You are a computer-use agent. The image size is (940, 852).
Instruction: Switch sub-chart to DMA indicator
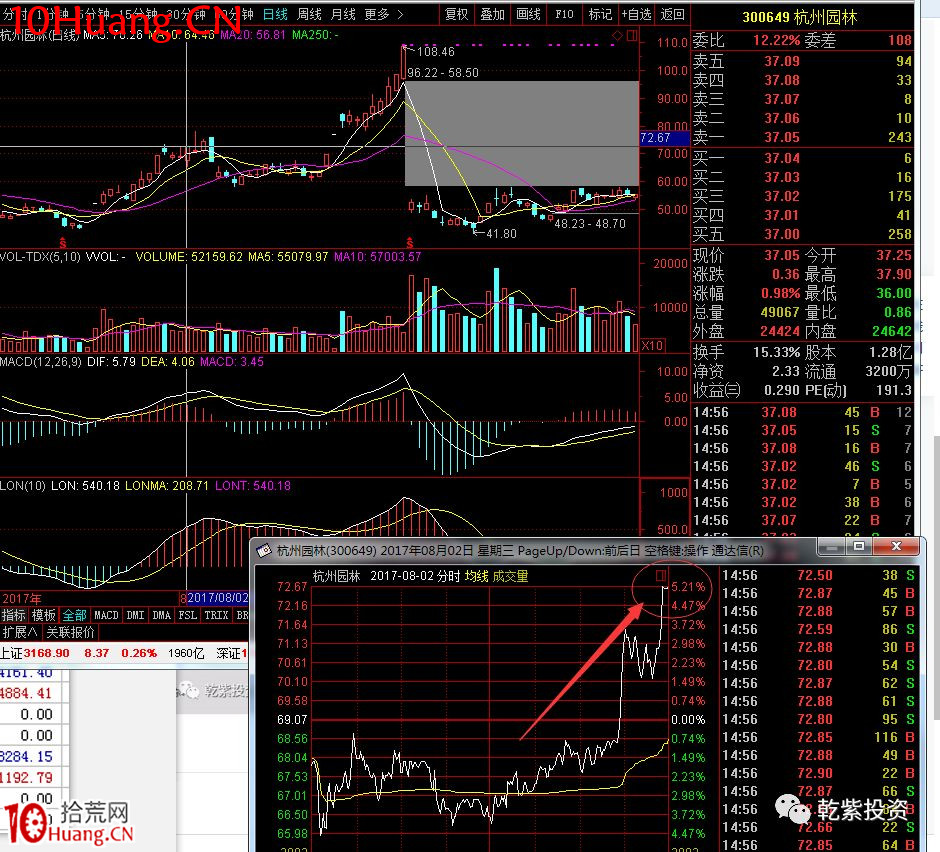tap(161, 615)
